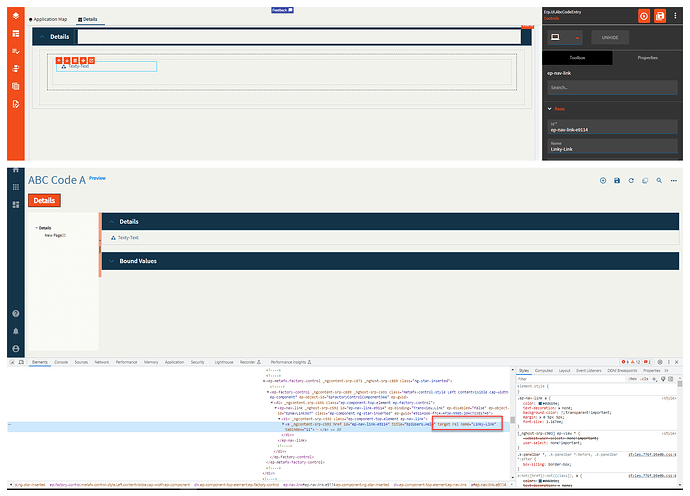690x496 pixels.
Task: Open DevTools settings gear
Action: coord(660,362)
